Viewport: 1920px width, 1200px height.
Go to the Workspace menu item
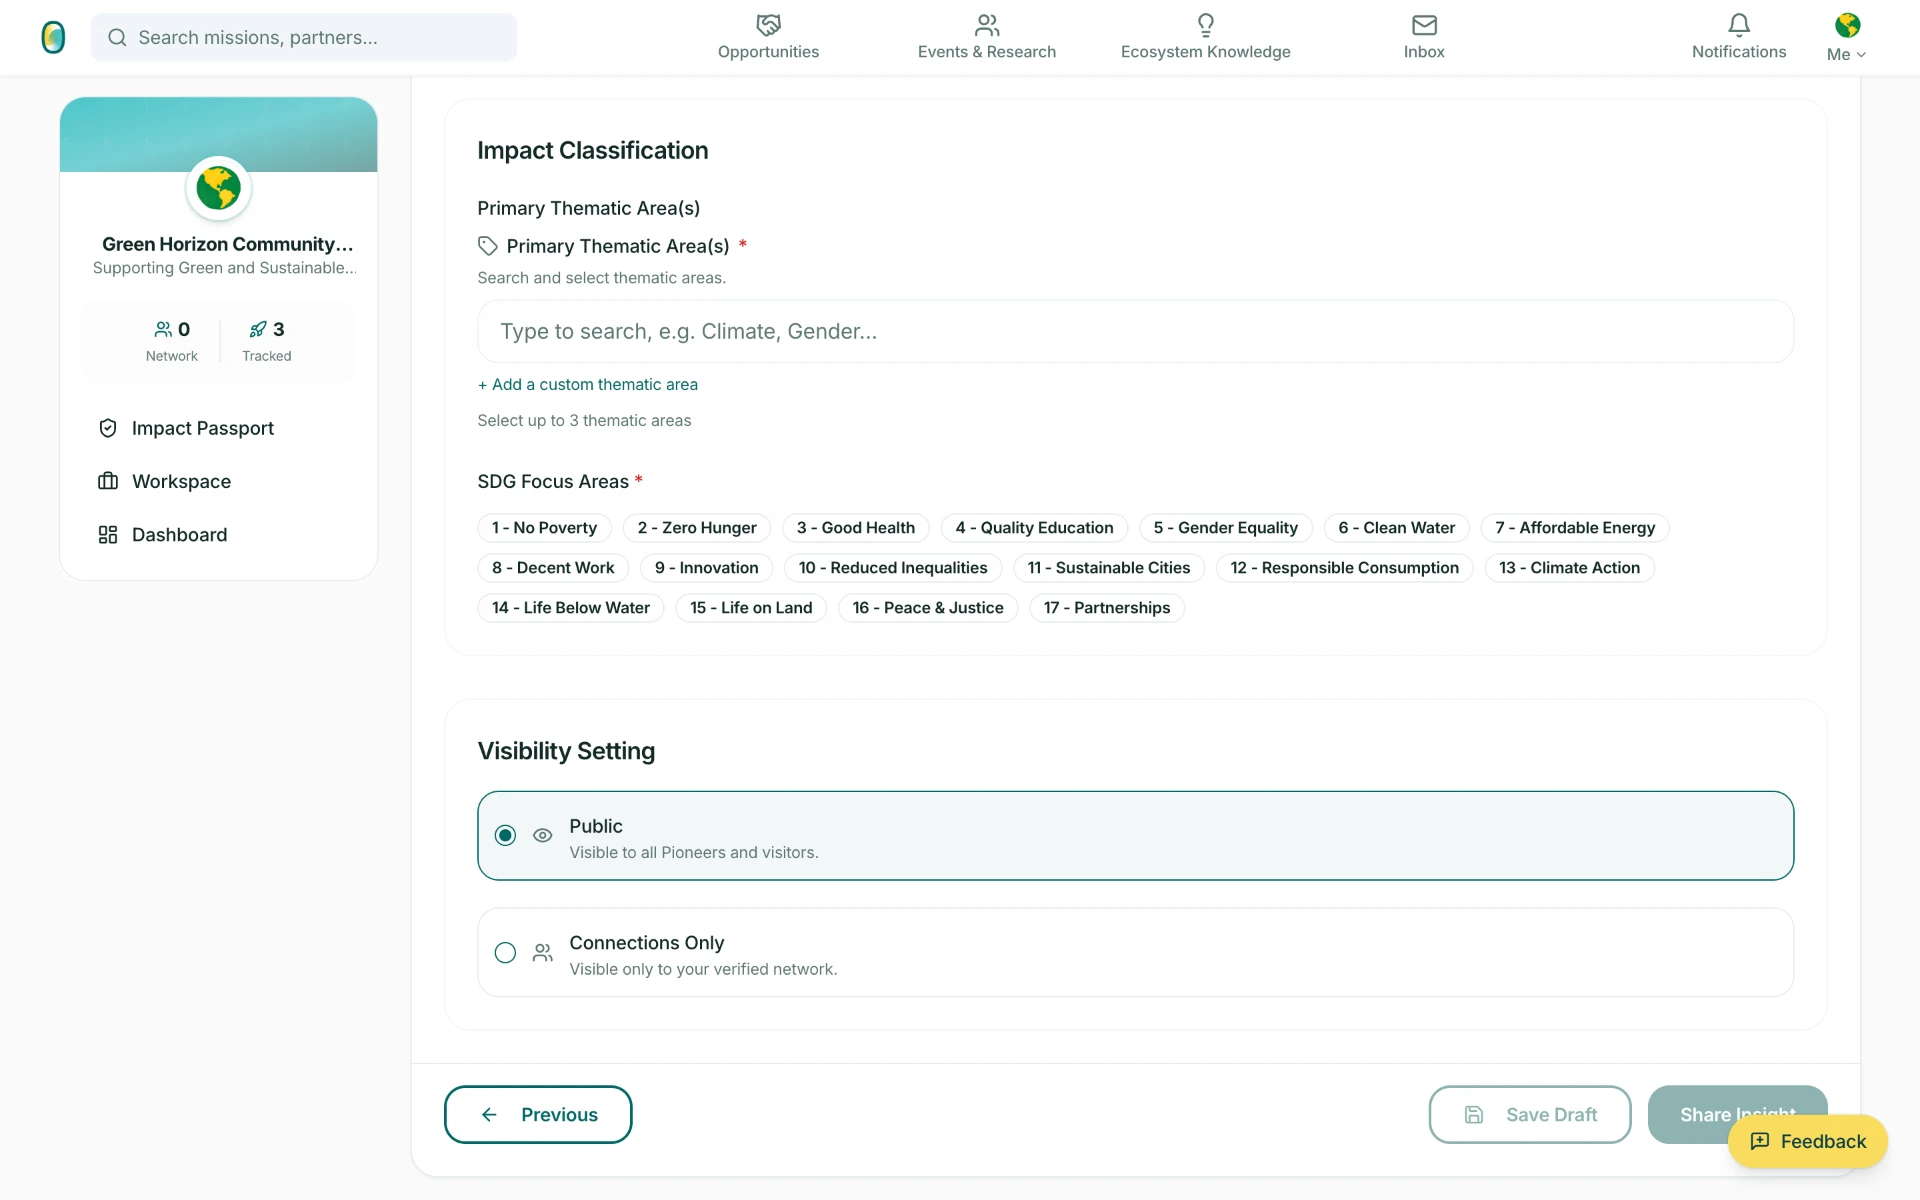(218, 481)
